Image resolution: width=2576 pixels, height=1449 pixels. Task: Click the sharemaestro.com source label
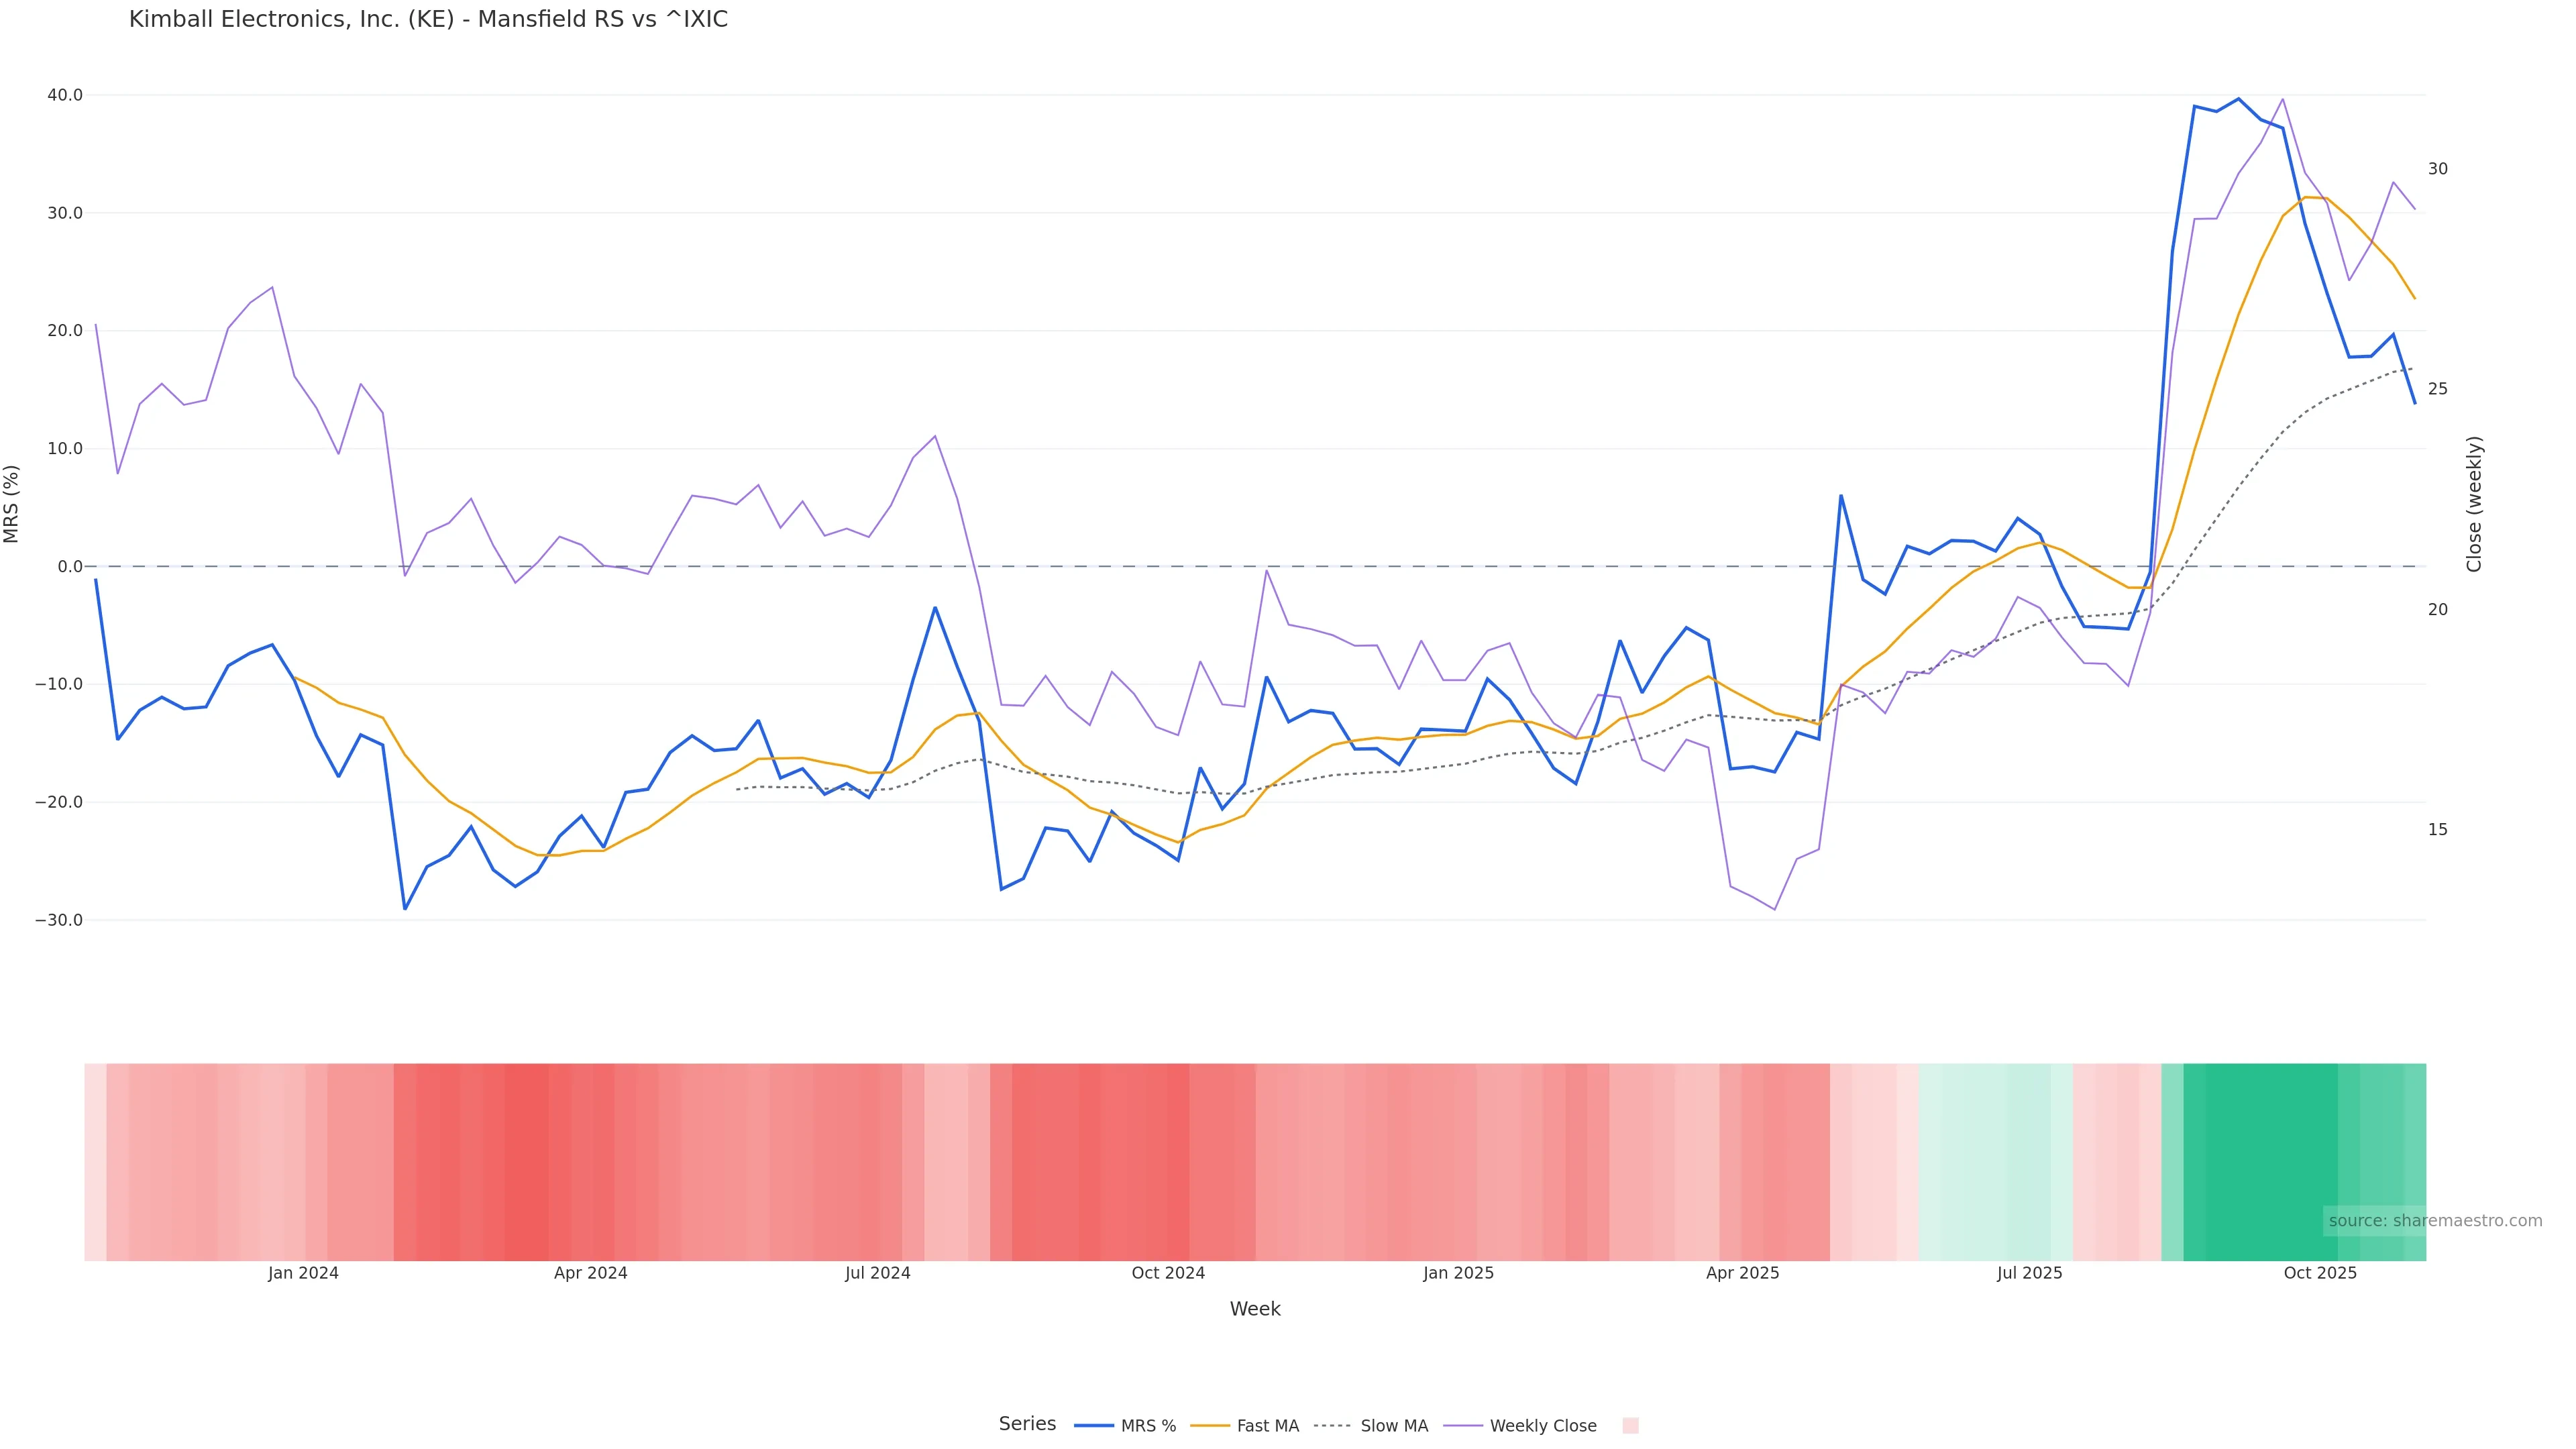tap(2434, 1221)
